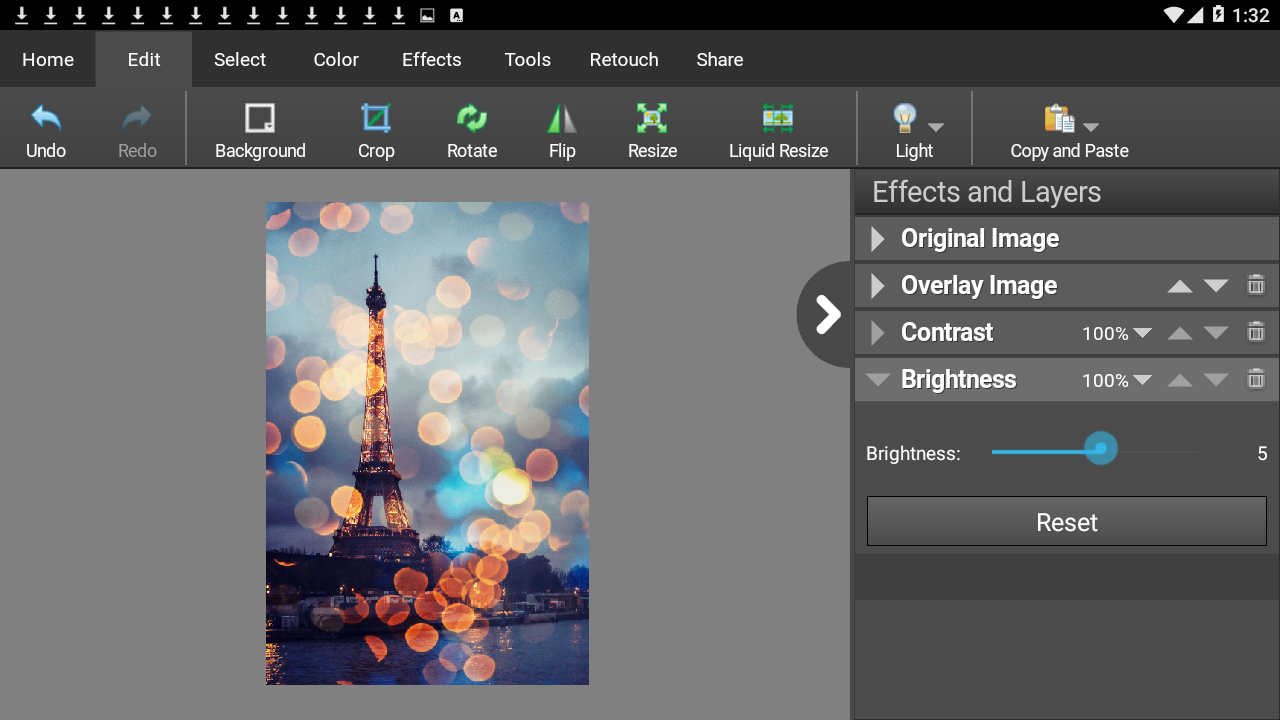Viewport: 1280px width, 720px height.
Task: Collapse the Effects and Layers side panel
Action: click(x=827, y=314)
